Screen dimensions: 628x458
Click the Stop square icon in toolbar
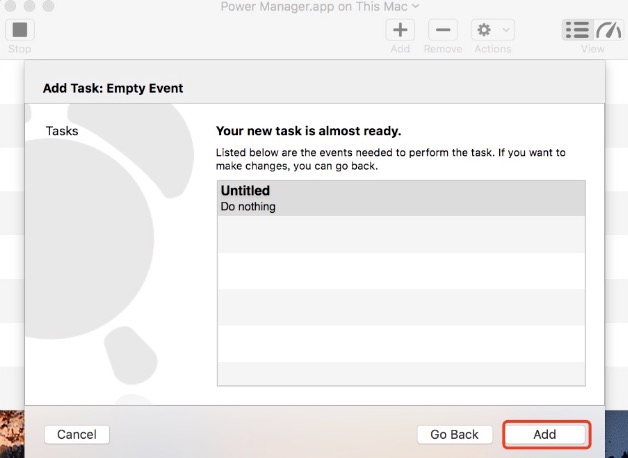(x=20, y=30)
